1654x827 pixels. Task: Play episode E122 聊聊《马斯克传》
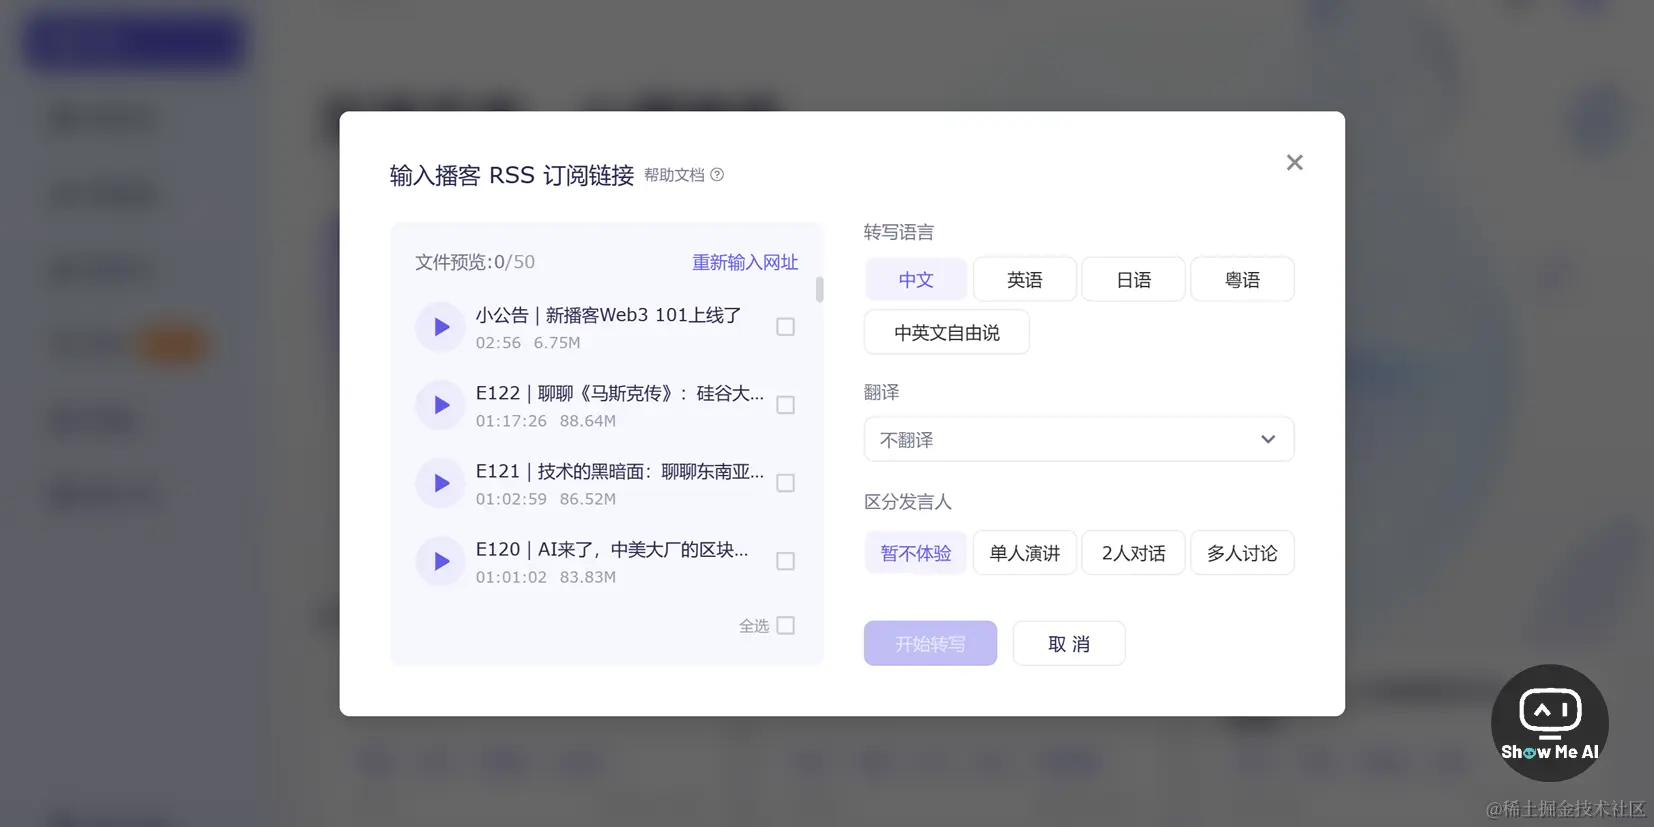click(440, 405)
